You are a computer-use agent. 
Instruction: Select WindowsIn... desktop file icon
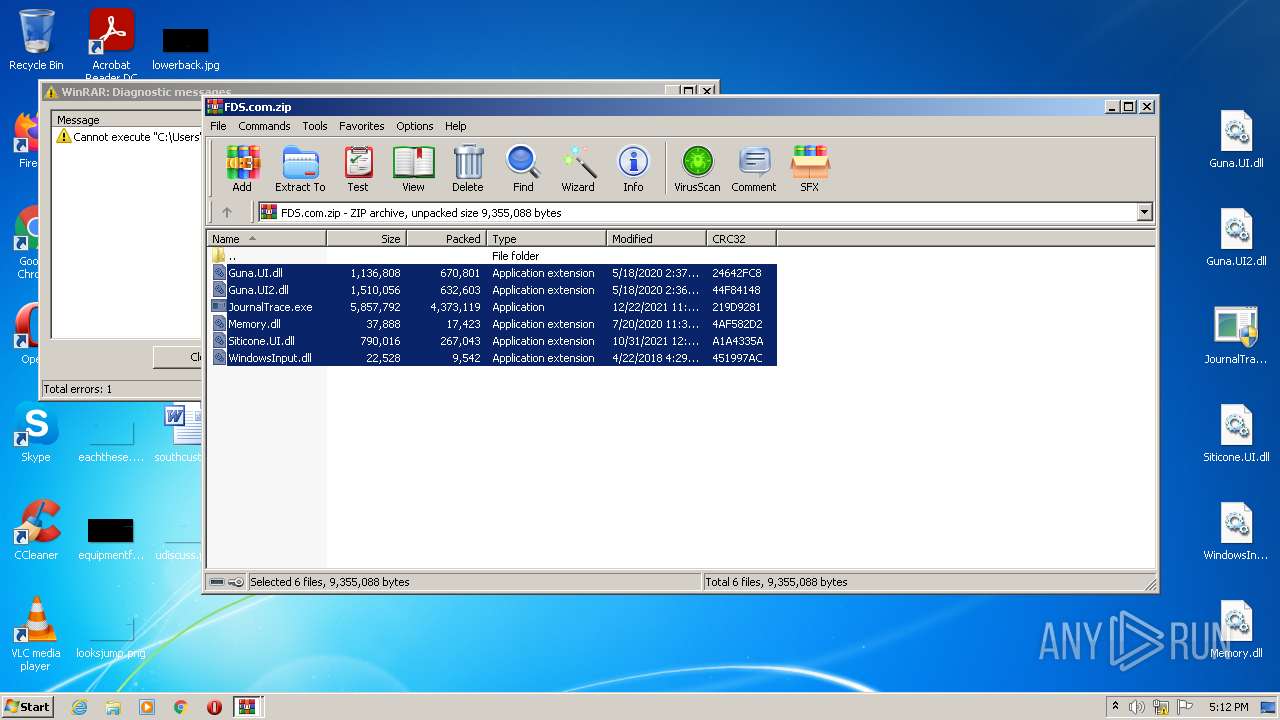pos(1236,532)
